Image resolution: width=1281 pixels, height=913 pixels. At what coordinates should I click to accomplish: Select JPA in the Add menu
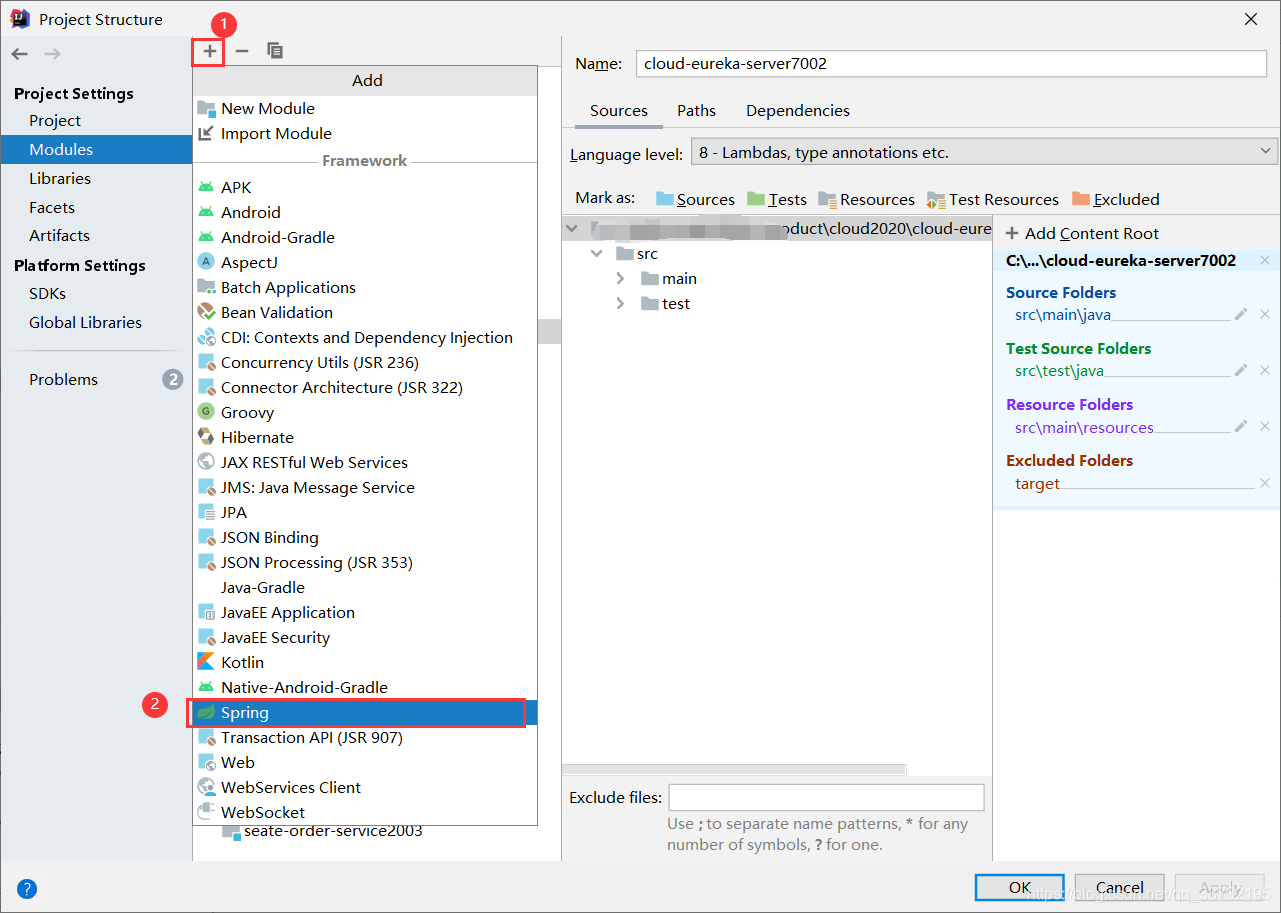click(x=365, y=512)
